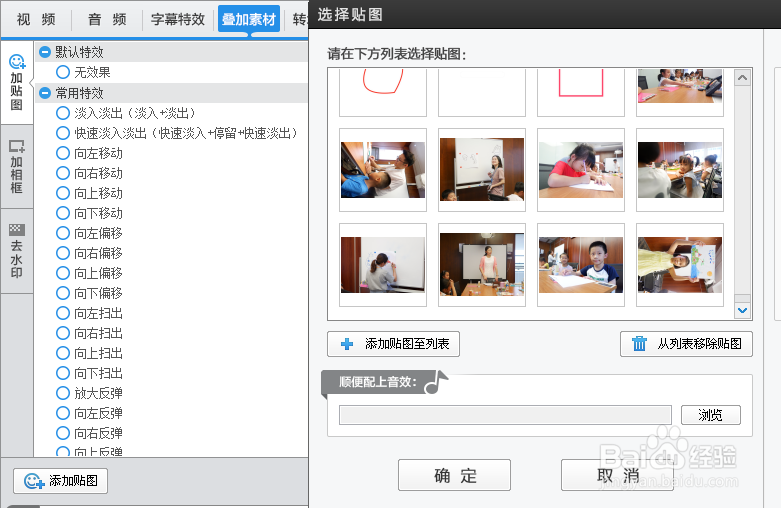Image resolution: width=781 pixels, height=508 pixels.
Task: Select thumbnail of girl holding drawing
Action: point(680,265)
